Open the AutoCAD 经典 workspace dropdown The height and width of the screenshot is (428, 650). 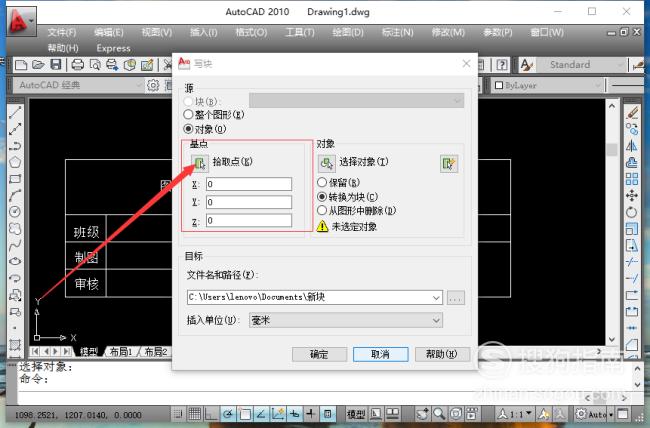point(78,85)
